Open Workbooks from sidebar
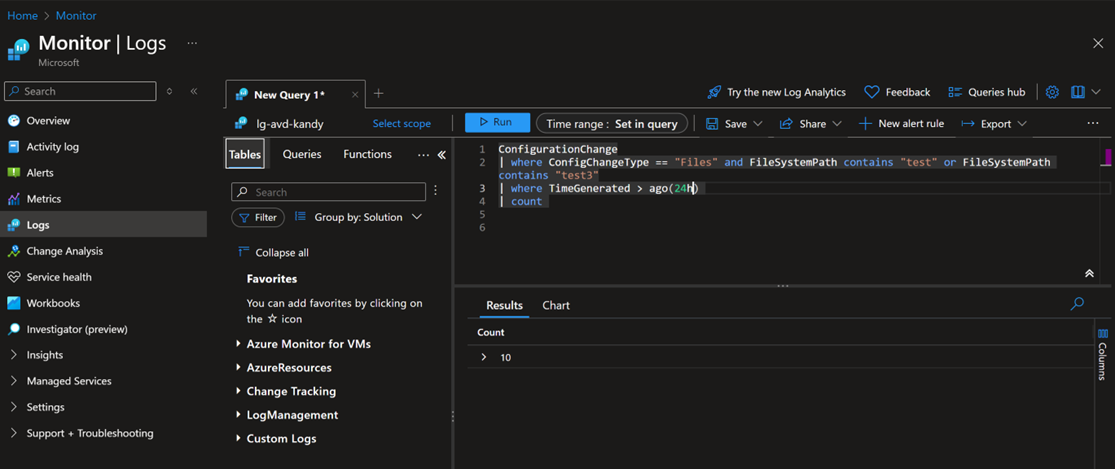The height and width of the screenshot is (469, 1115). pyautogui.click(x=53, y=303)
